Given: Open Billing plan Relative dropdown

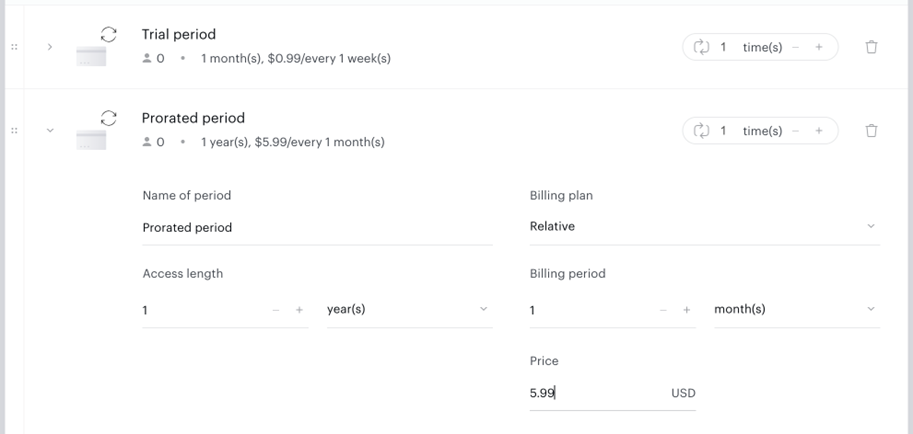Looking at the screenshot, I should click(705, 227).
